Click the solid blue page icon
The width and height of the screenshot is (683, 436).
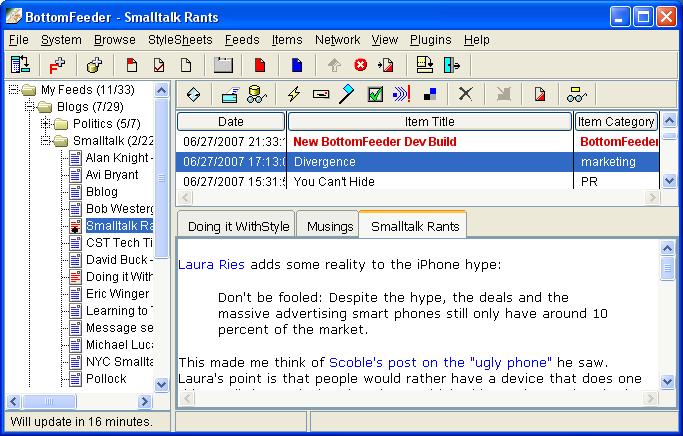click(297, 65)
